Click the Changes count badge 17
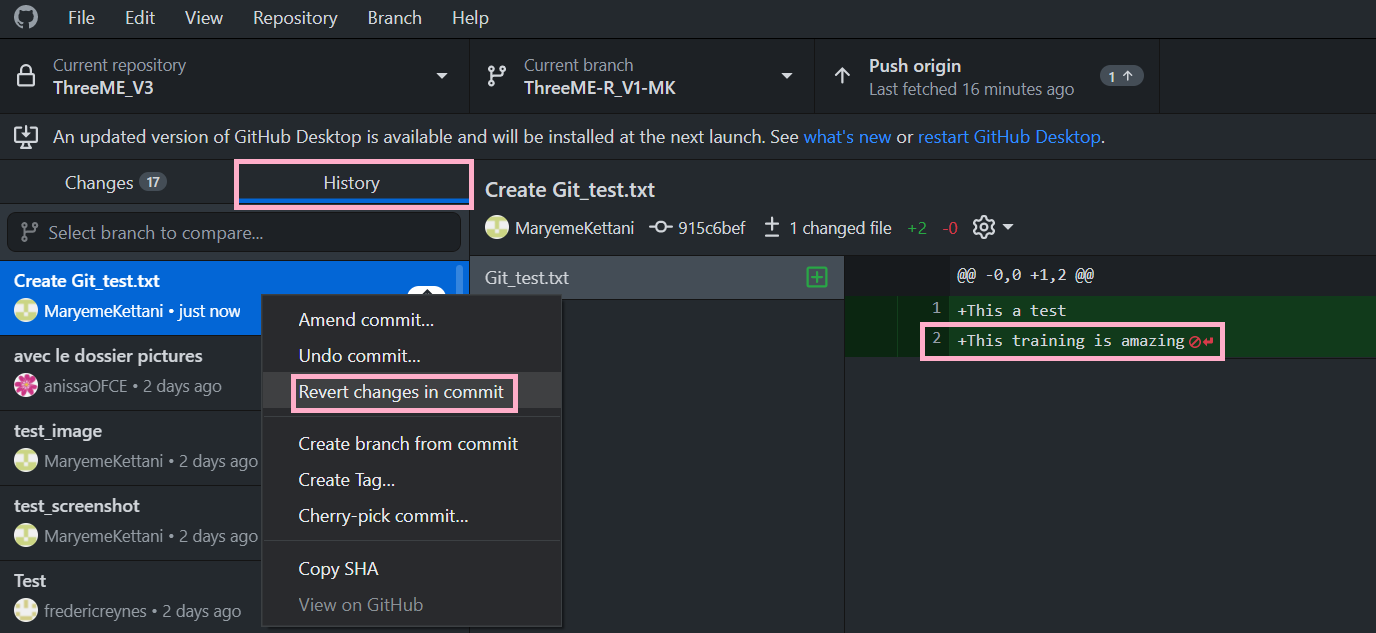Screen dimensions: 1376x633 [x=153, y=182]
